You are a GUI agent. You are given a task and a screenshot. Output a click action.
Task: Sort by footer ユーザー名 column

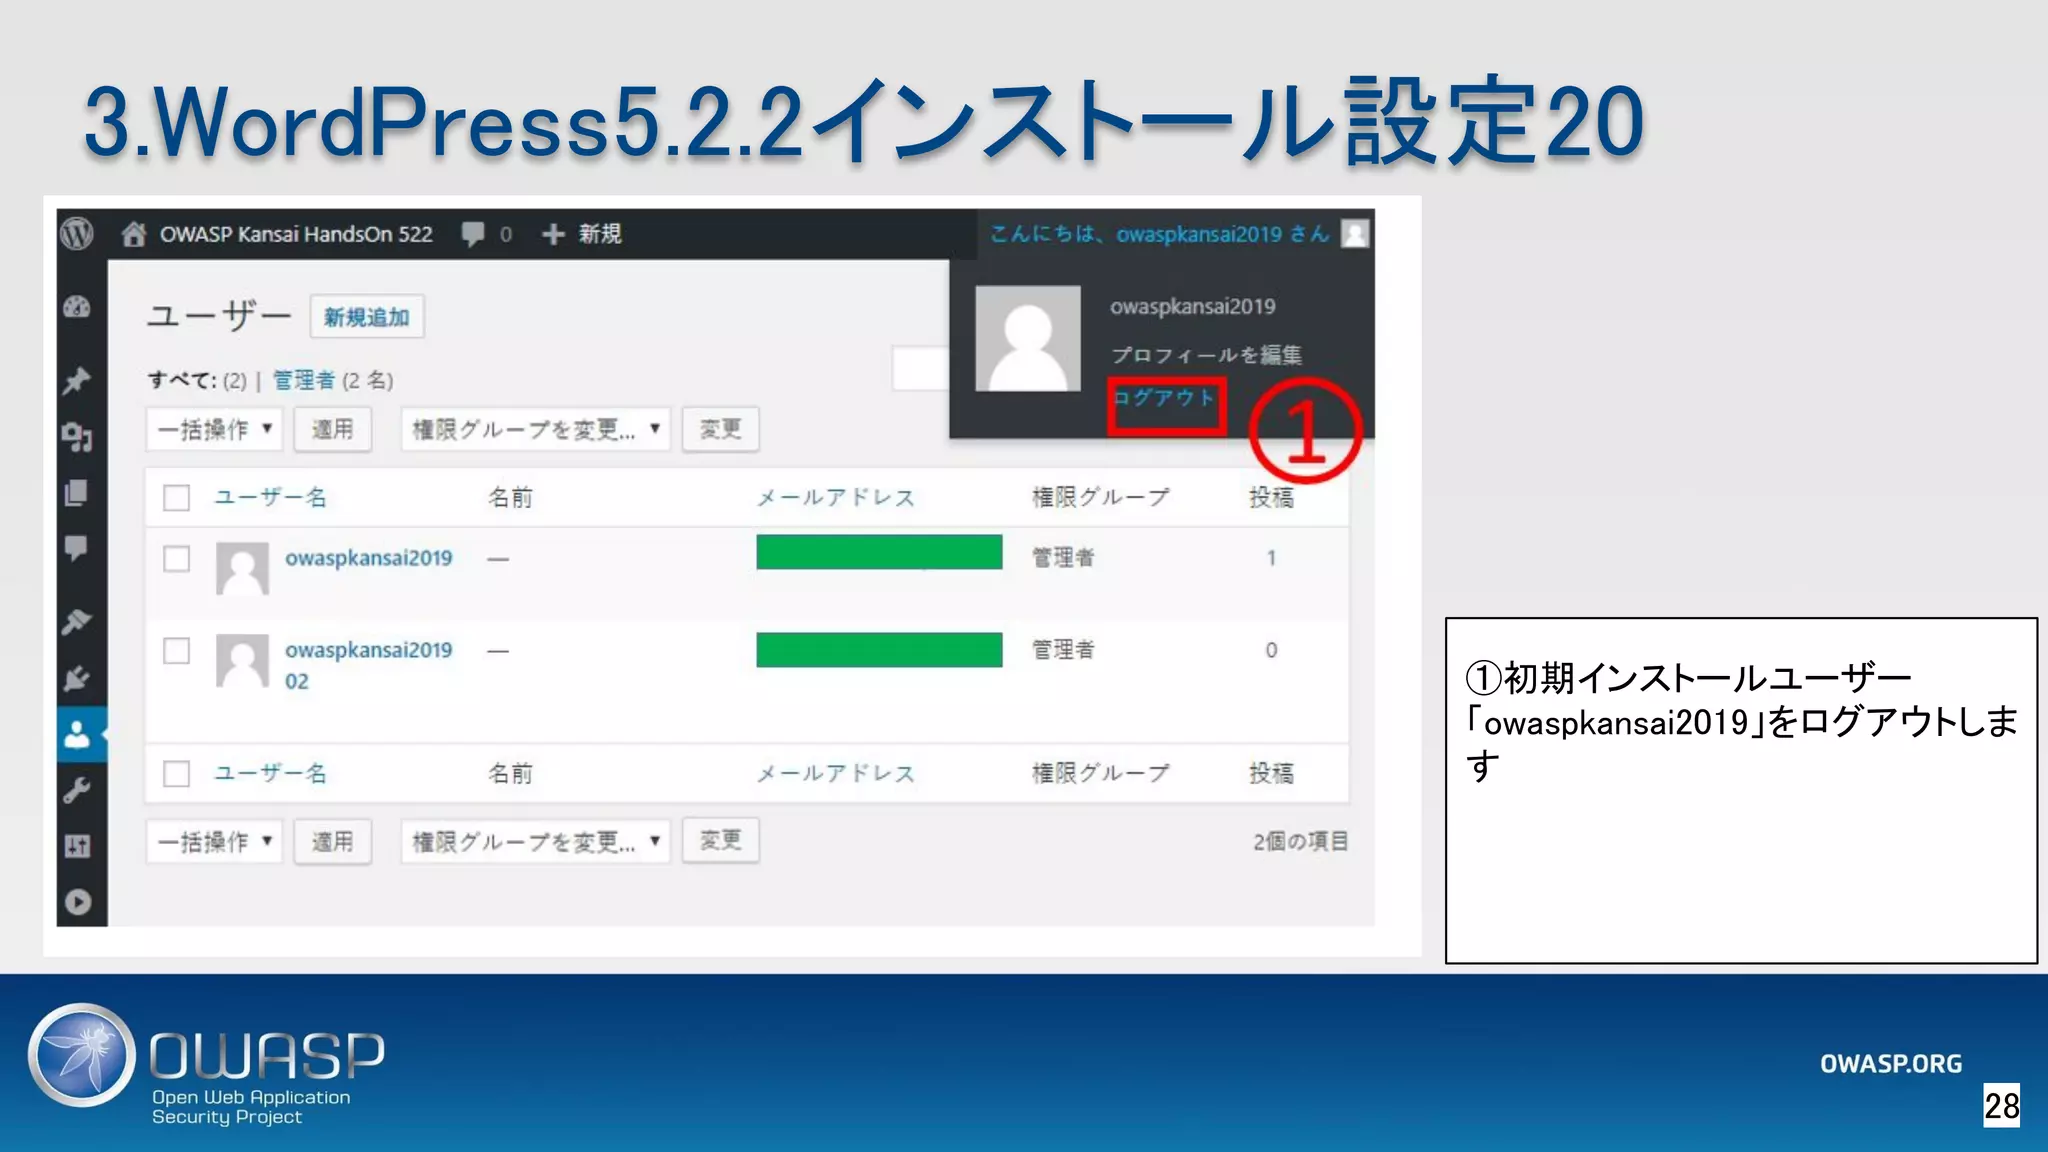[x=271, y=773]
